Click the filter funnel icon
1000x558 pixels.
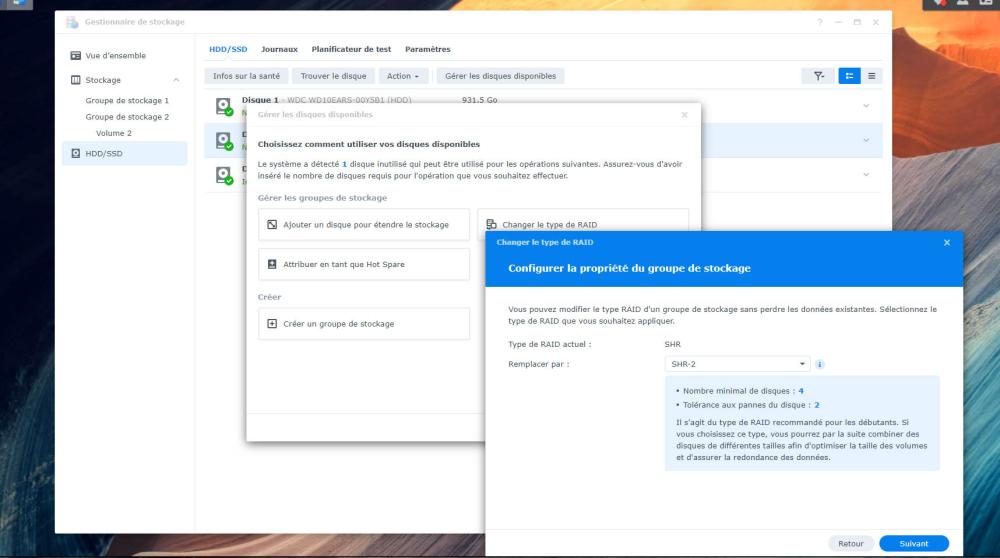[x=819, y=76]
